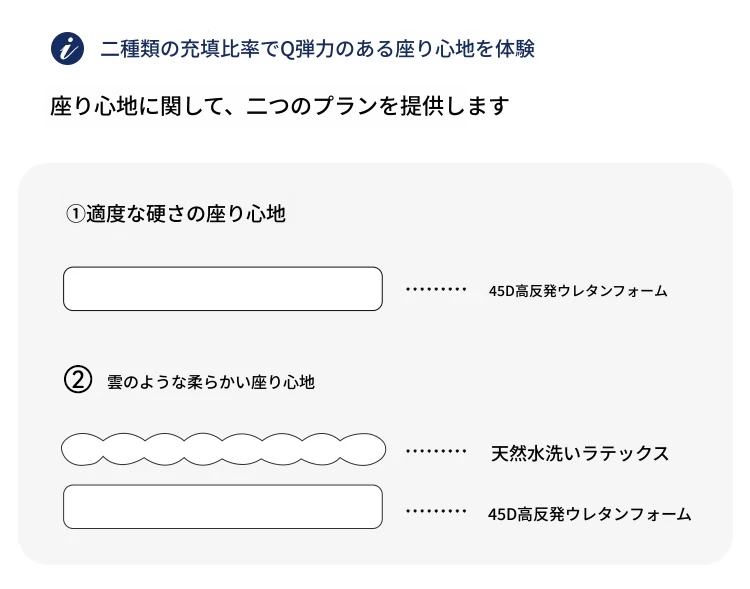Select the foam rectangle below the wavy latex layer
The image size is (750, 589).
pos(223,507)
